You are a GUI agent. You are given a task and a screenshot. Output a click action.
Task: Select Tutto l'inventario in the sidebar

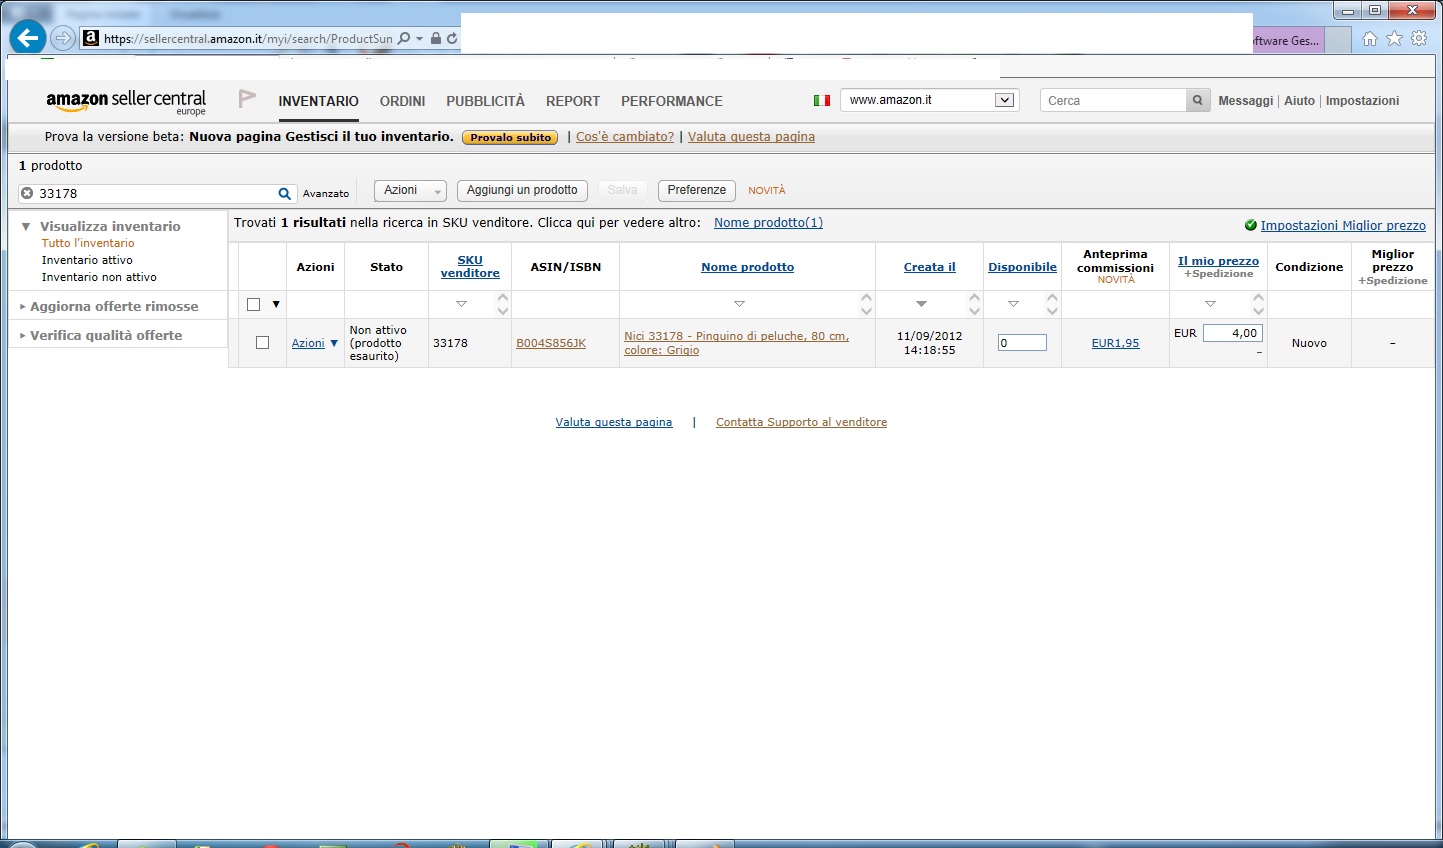pos(88,243)
